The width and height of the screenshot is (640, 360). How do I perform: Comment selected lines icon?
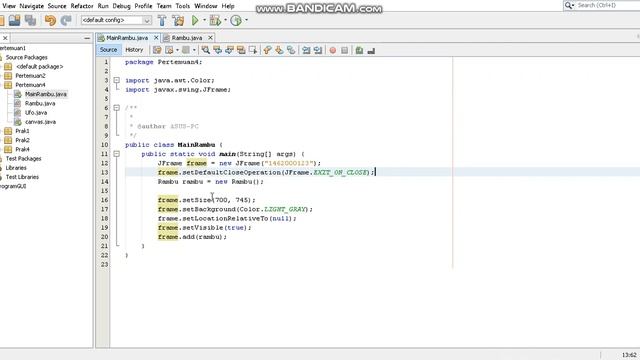tap(359, 50)
